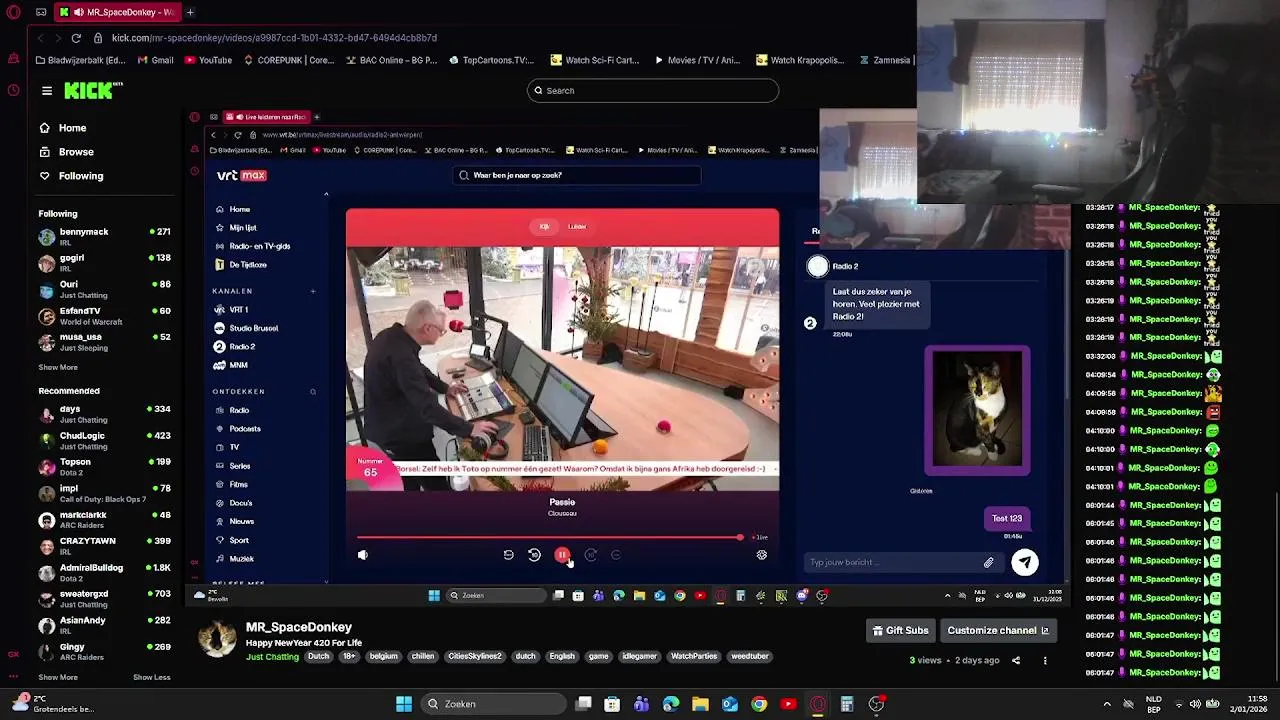The image size is (1280, 720).
Task: Select MNM channel in VRT sidebar
Action: point(238,365)
